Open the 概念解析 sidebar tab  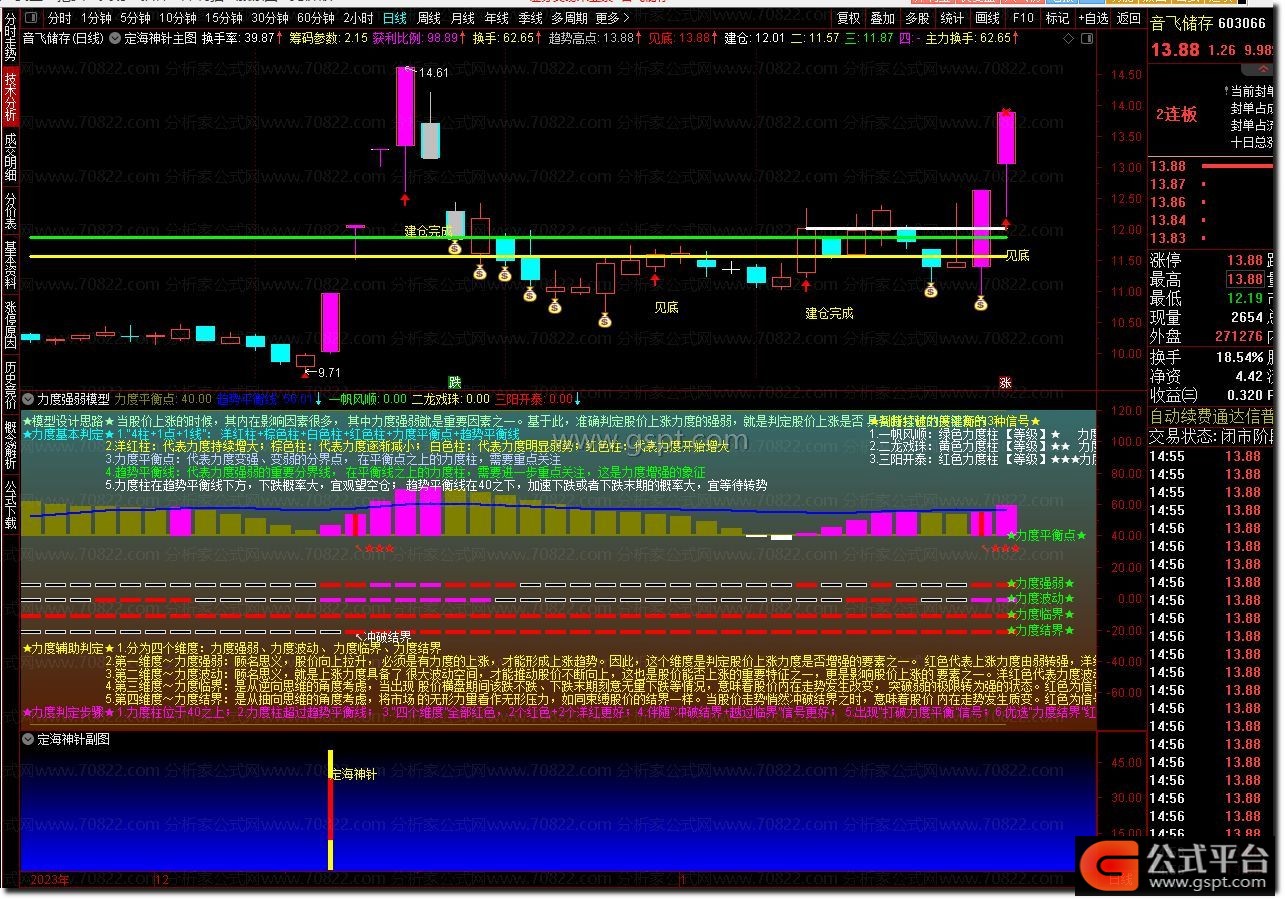[x=10, y=444]
